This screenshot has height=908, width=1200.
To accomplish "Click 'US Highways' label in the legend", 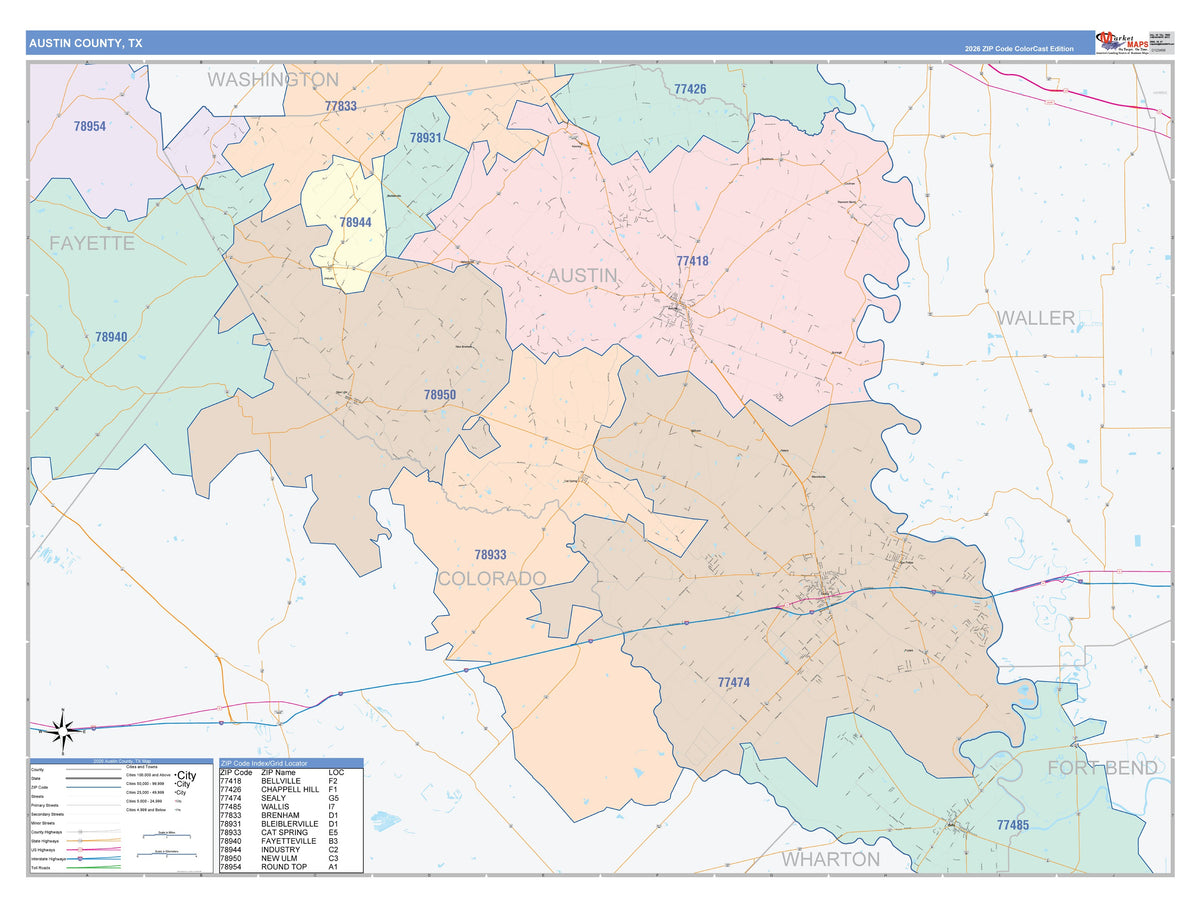I will [x=43, y=850].
